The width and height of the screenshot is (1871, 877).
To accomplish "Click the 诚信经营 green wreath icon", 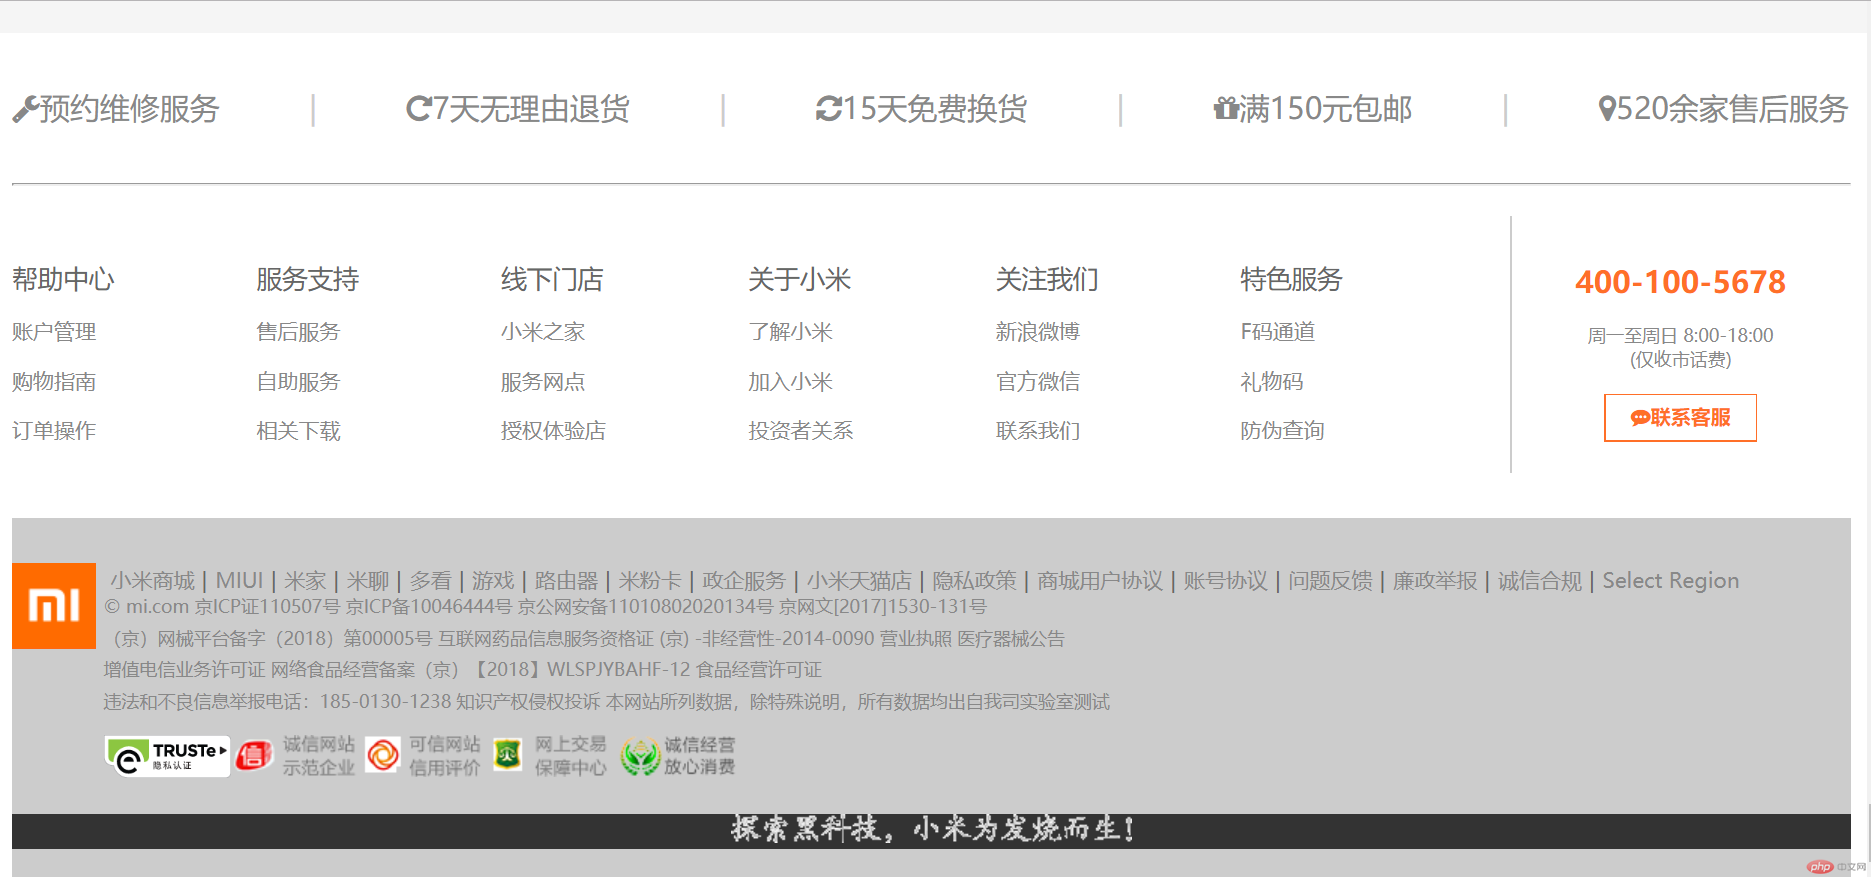I will point(640,756).
